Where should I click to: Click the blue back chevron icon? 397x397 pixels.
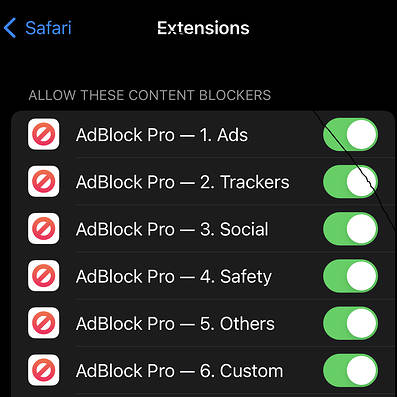(x=10, y=28)
